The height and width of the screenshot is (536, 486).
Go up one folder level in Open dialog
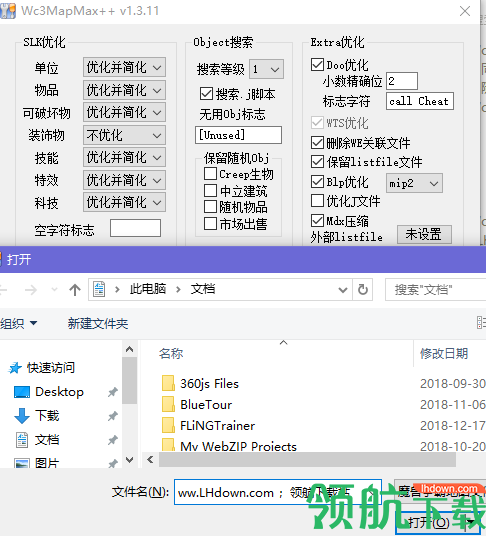(x=75, y=290)
